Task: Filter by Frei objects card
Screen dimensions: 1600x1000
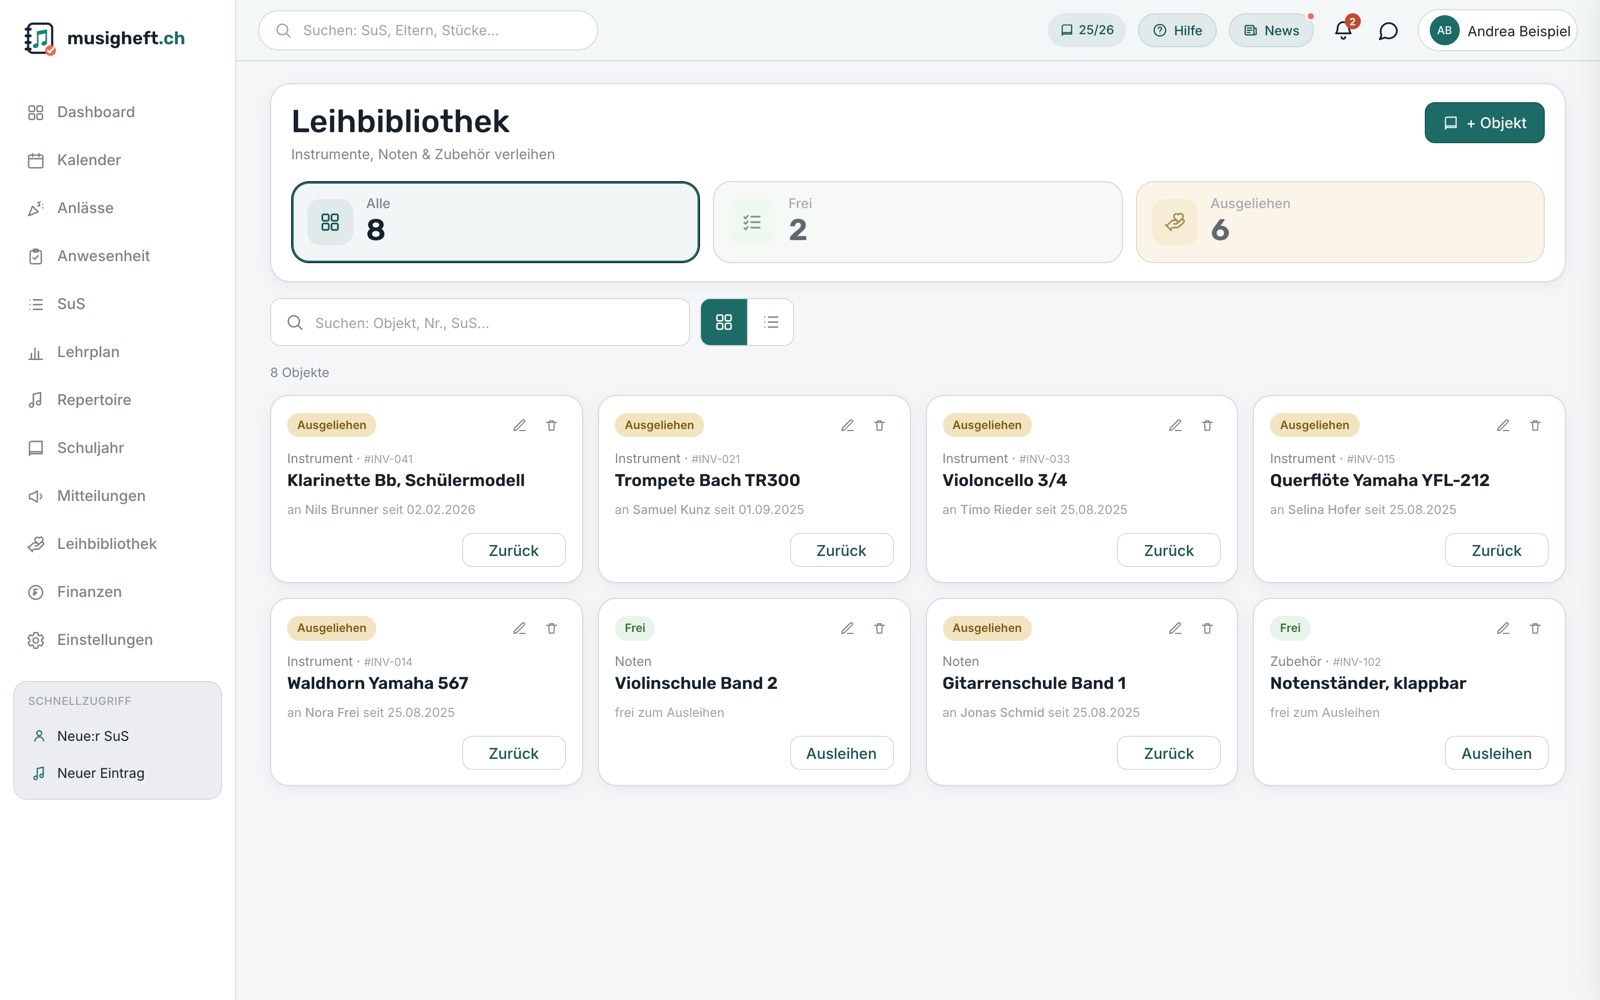Action: point(917,222)
